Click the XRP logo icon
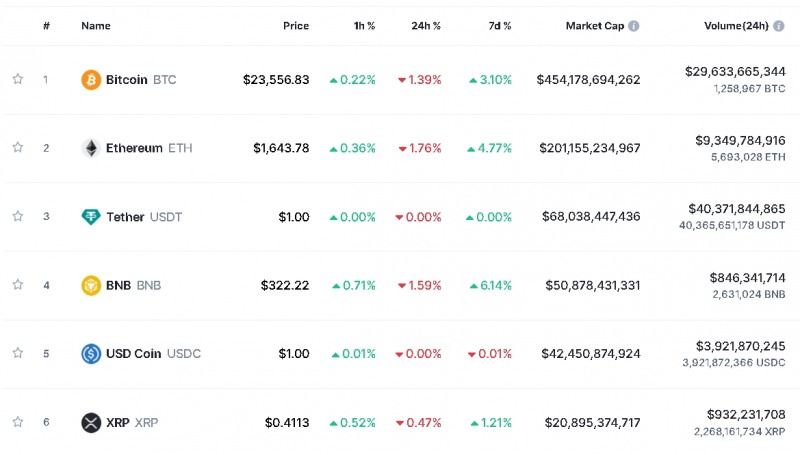The width and height of the screenshot is (800, 455). coord(91,422)
